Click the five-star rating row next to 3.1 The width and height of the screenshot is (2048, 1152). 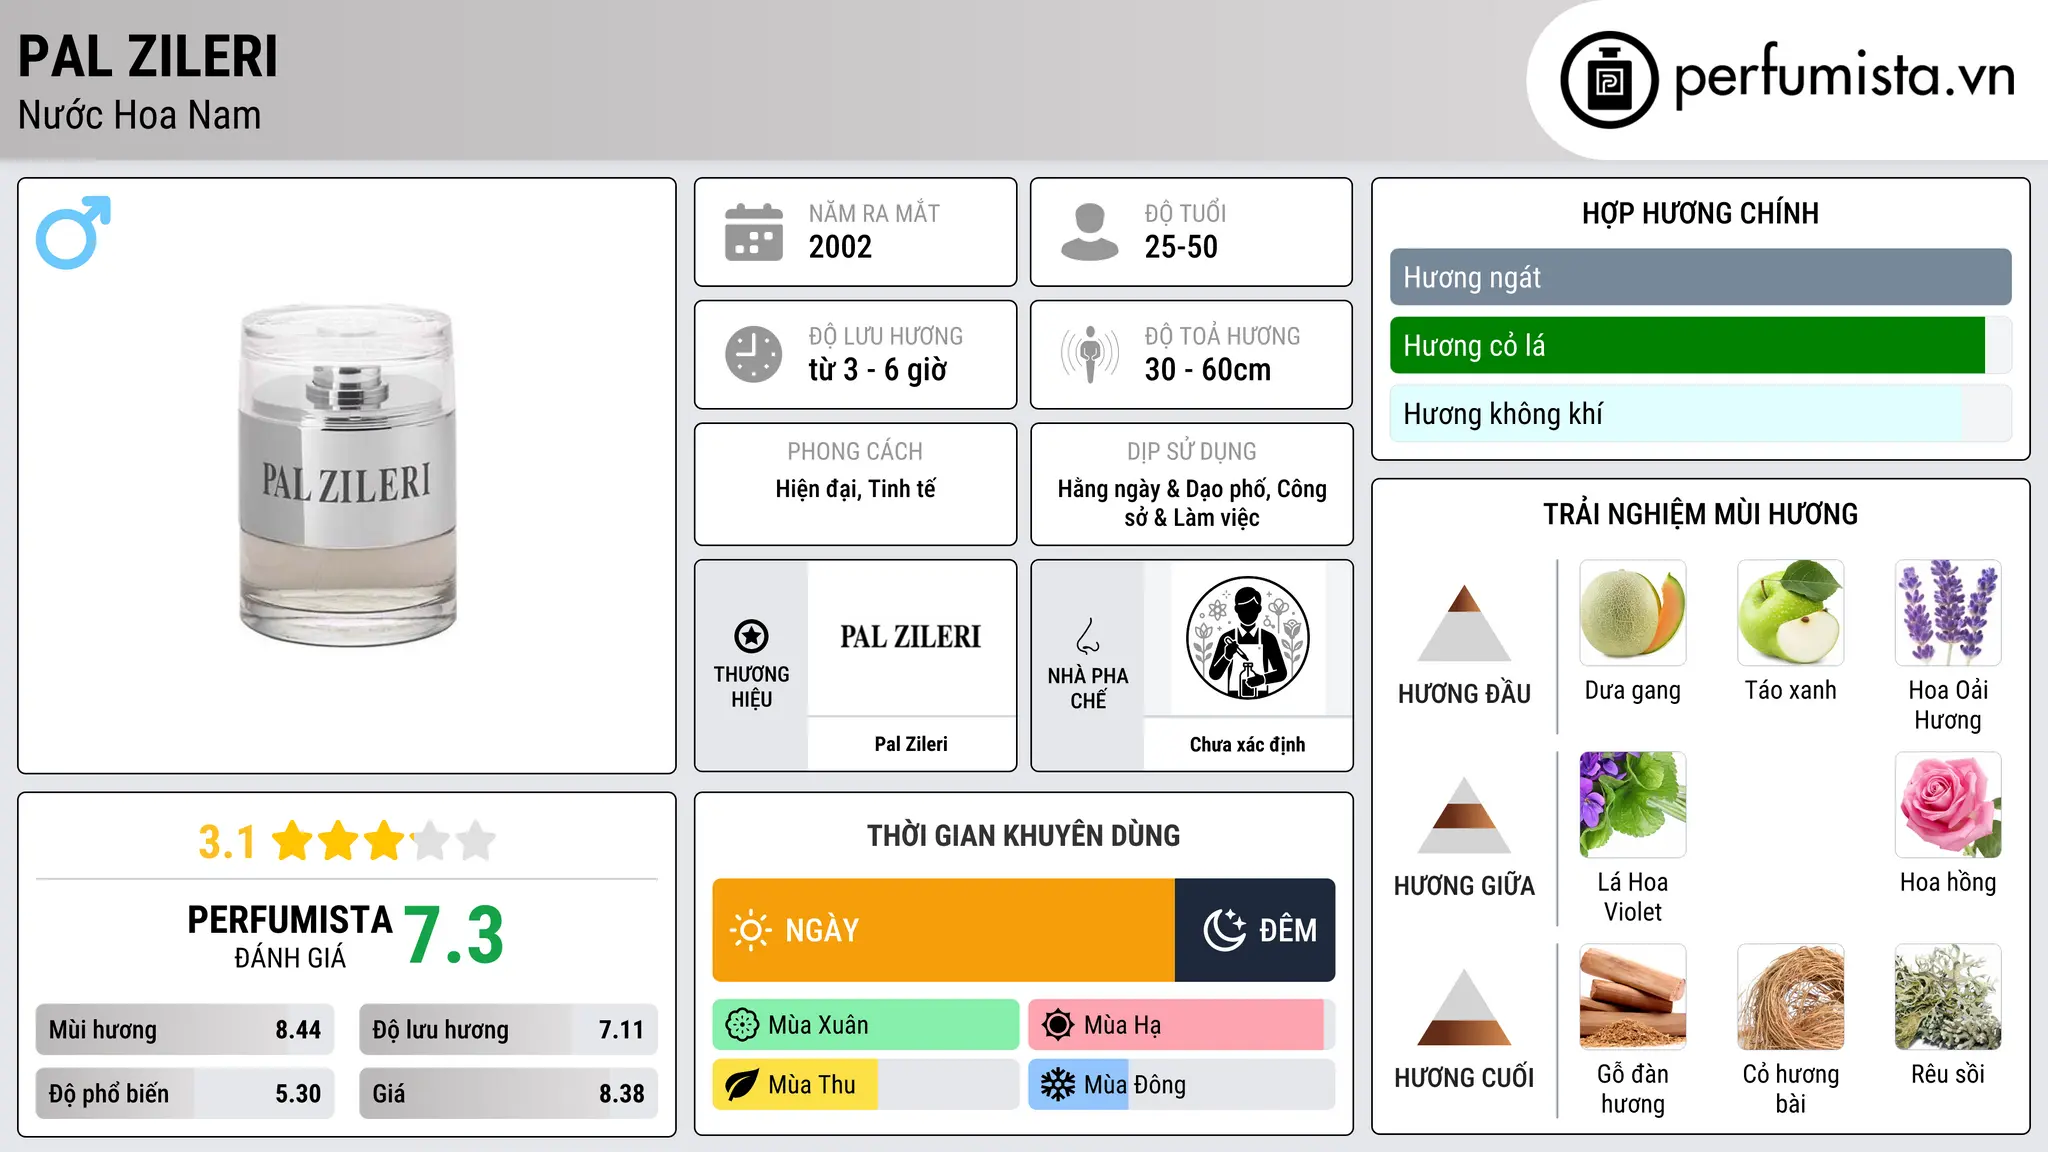(x=384, y=841)
